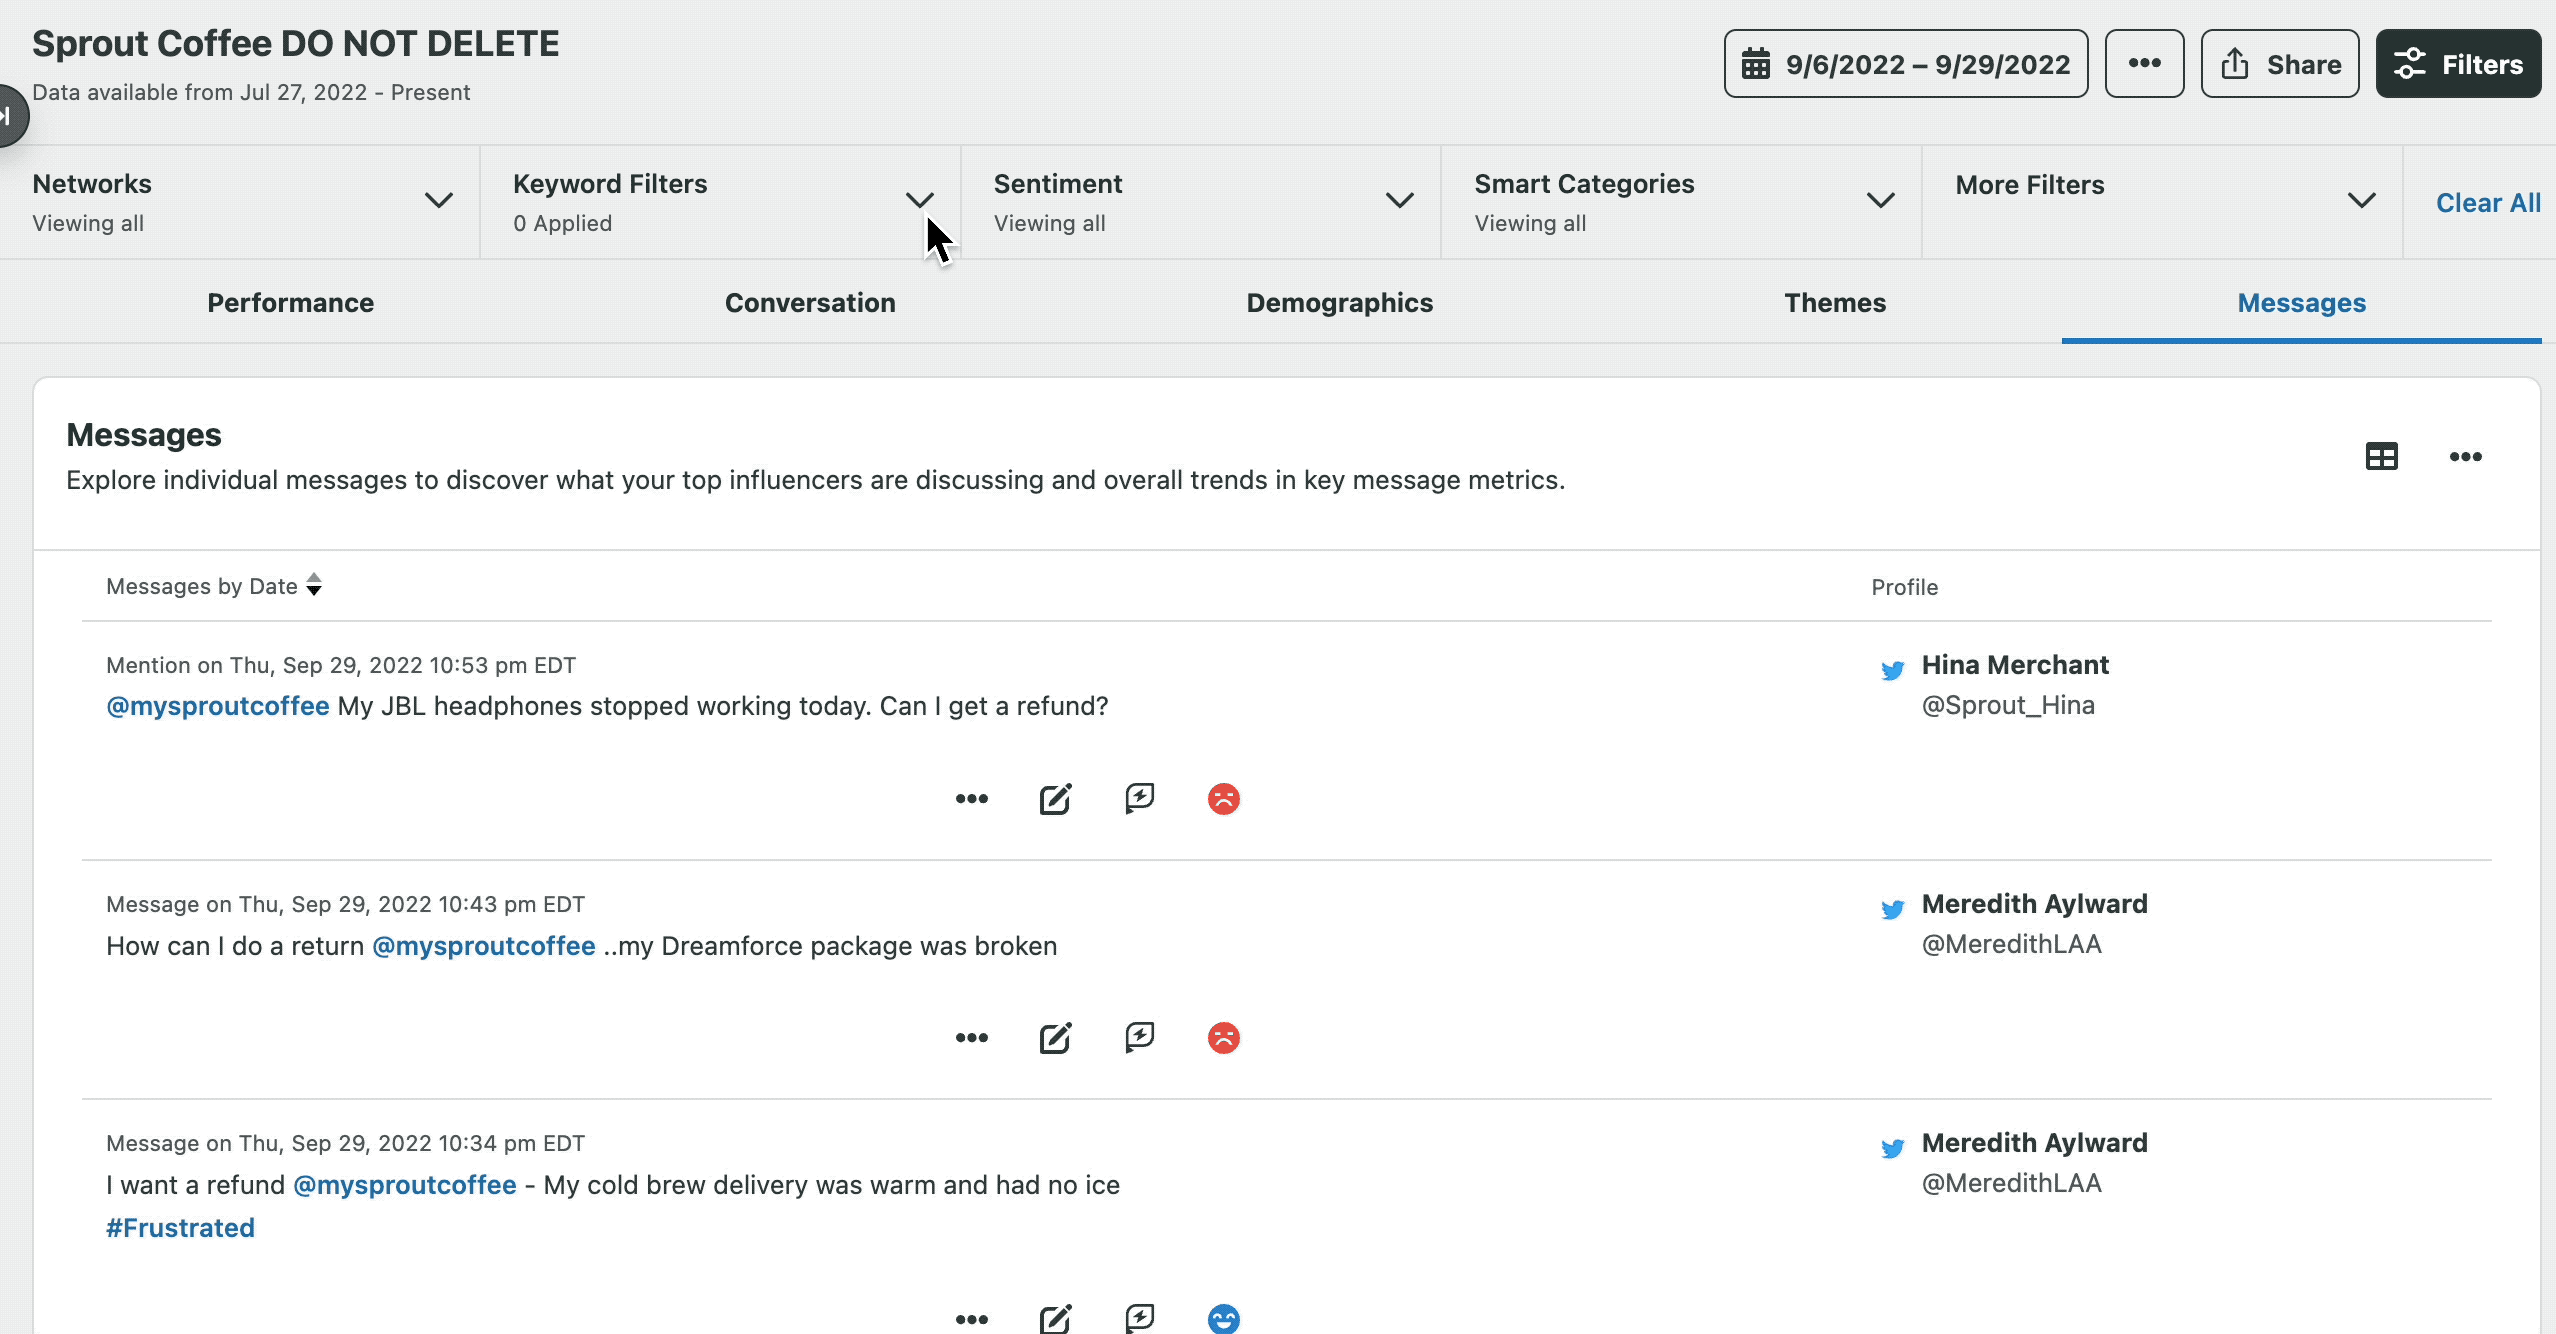
Task: Click the top header more options ellipsis
Action: [2144, 64]
